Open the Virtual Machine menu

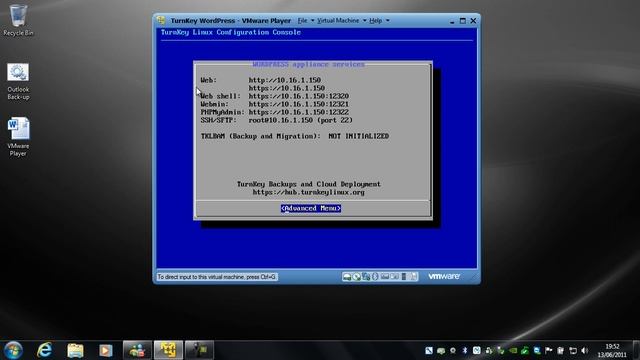coord(338,20)
